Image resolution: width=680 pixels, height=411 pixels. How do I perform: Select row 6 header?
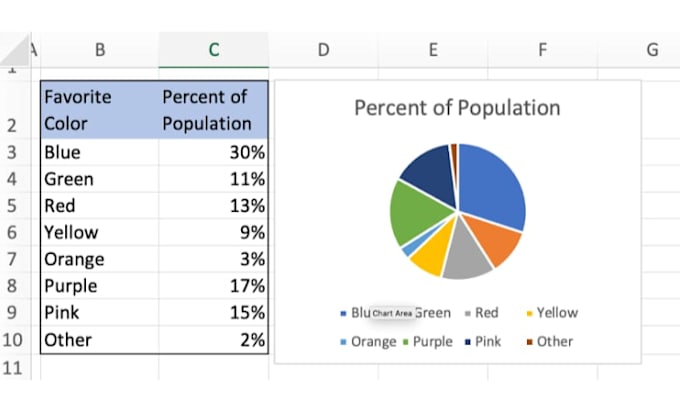click(x=15, y=232)
